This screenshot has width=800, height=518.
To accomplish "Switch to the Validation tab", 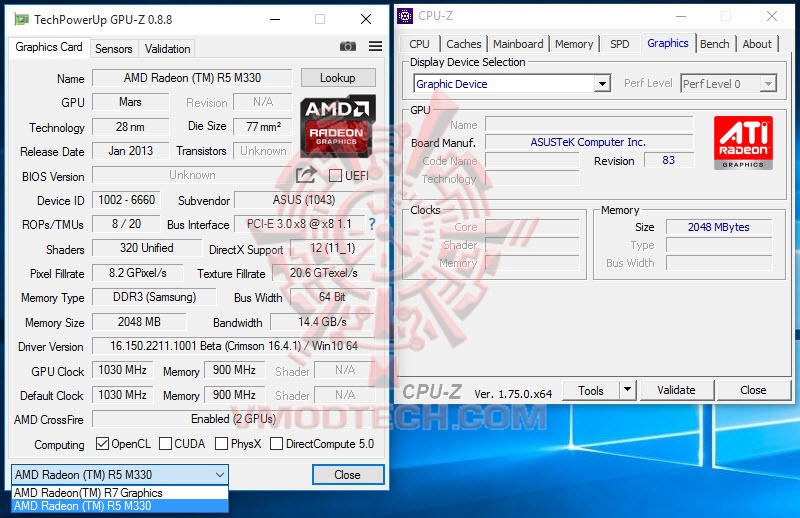I will tap(167, 49).
